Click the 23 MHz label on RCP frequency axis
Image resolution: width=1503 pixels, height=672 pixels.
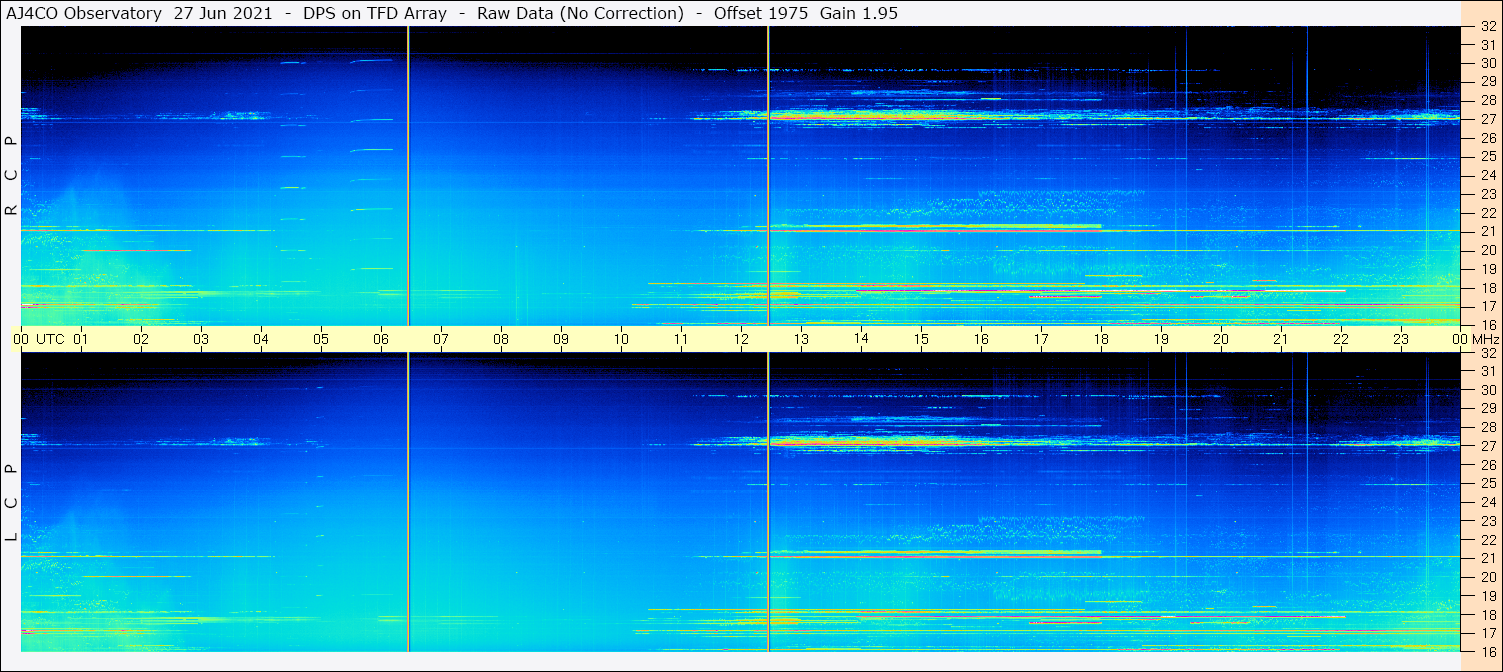pos(1487,194)
